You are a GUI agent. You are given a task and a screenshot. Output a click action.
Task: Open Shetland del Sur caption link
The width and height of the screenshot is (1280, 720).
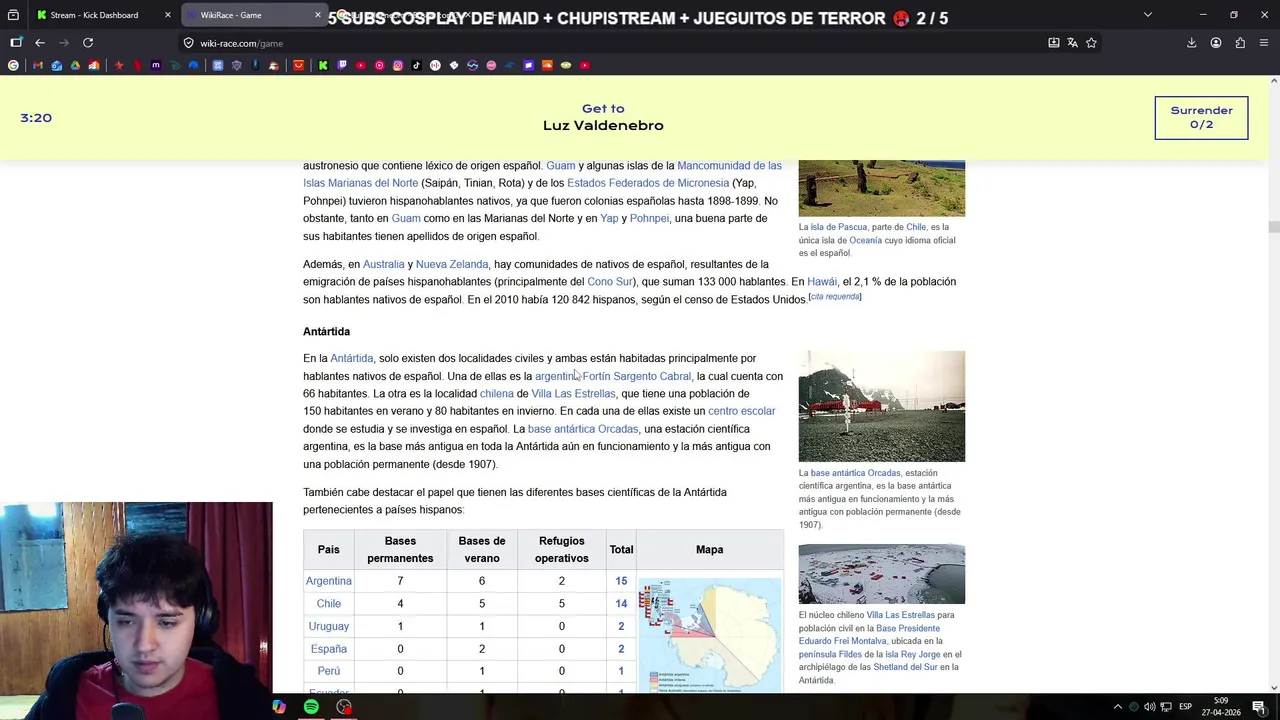(x=904, y=667)
